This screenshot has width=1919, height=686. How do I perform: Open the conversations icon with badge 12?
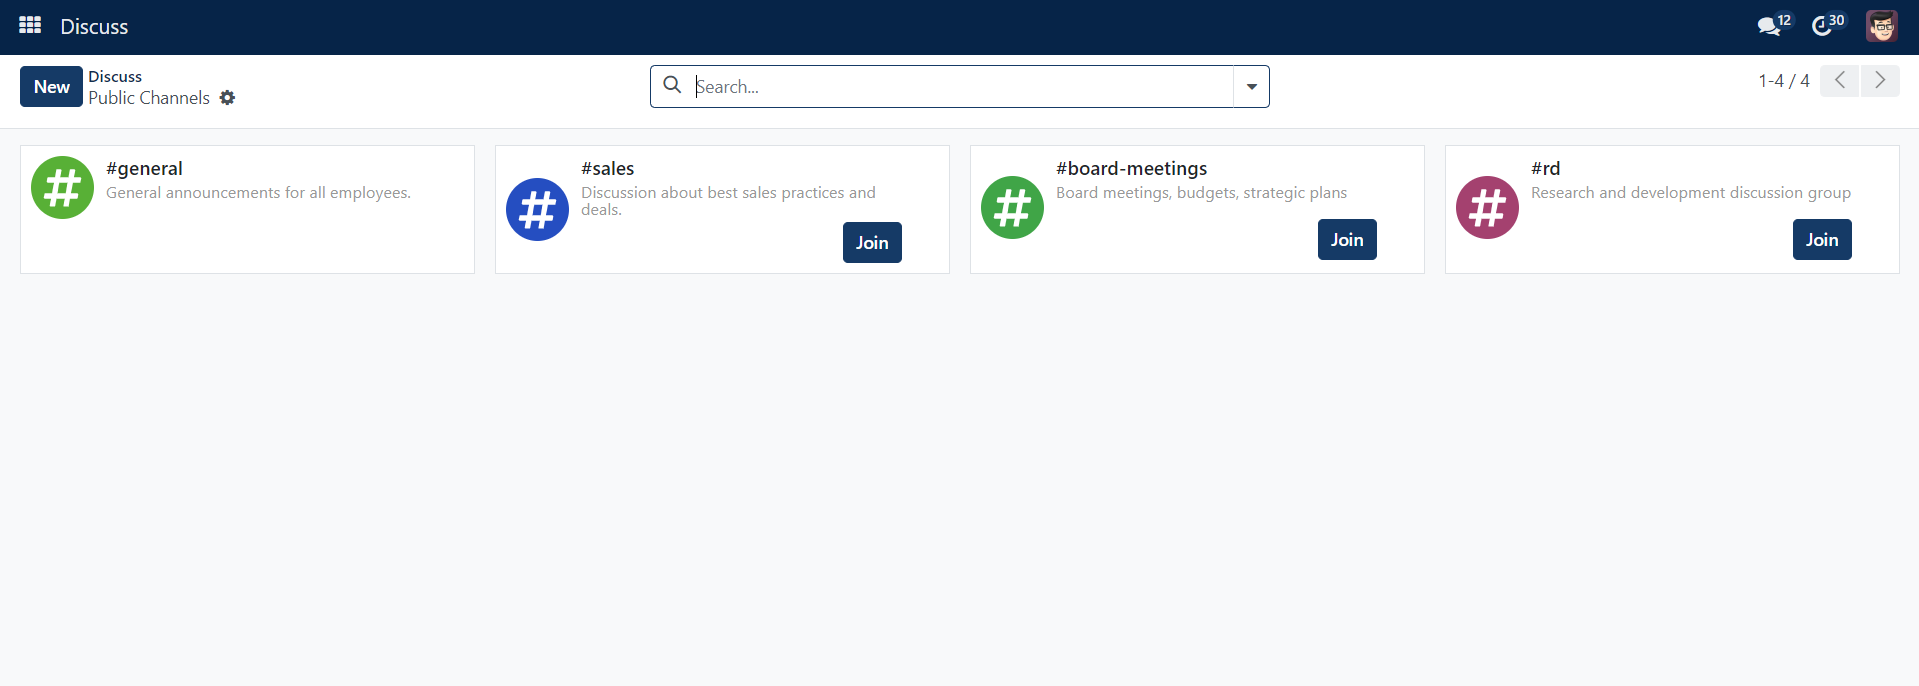pos(1773,26)
